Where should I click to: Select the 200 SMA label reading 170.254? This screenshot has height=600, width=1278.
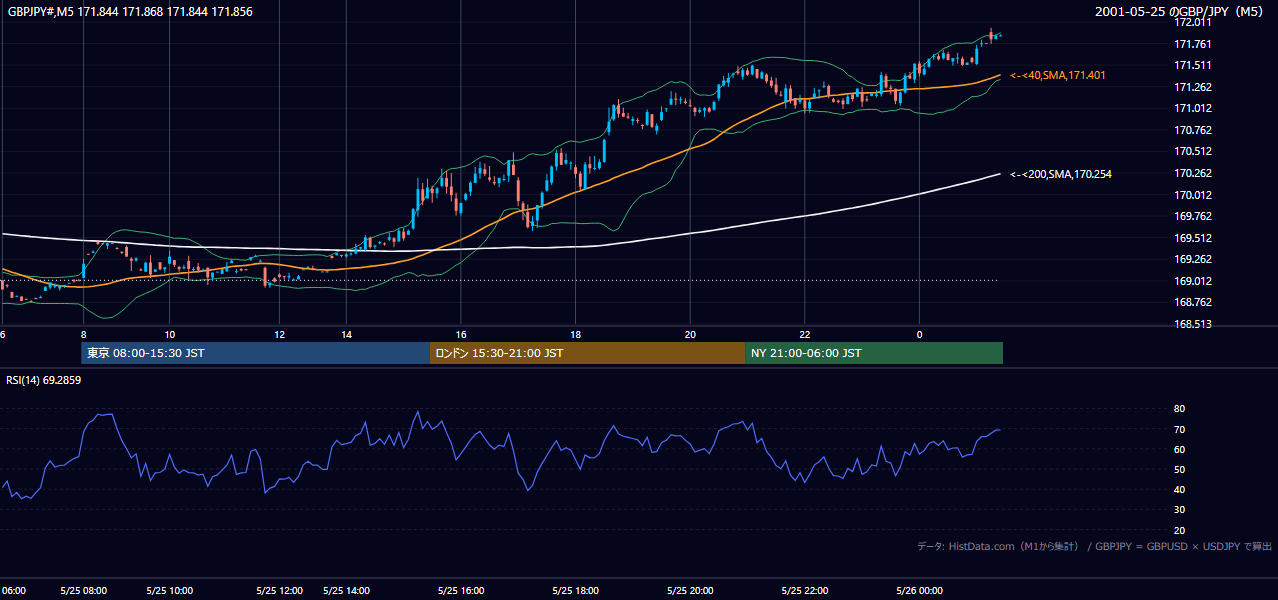pyautogui.click(x=1060, y=174)
